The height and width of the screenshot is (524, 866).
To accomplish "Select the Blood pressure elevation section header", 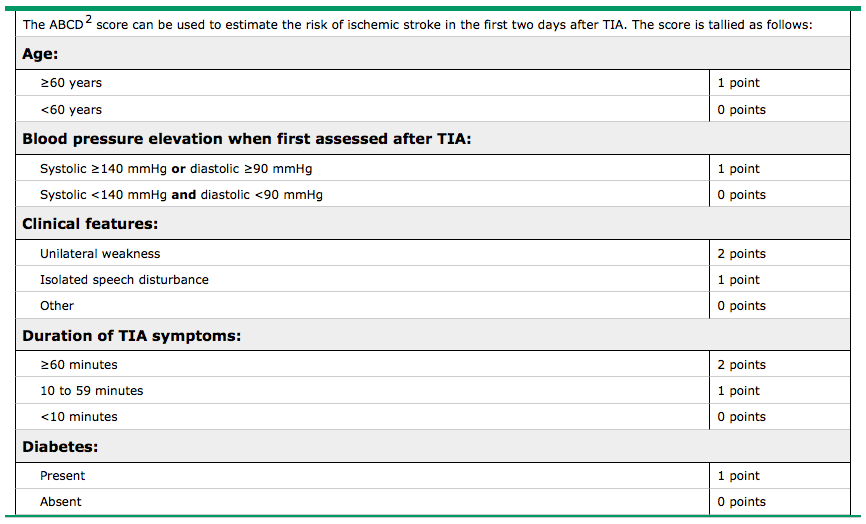I will 246,139.
